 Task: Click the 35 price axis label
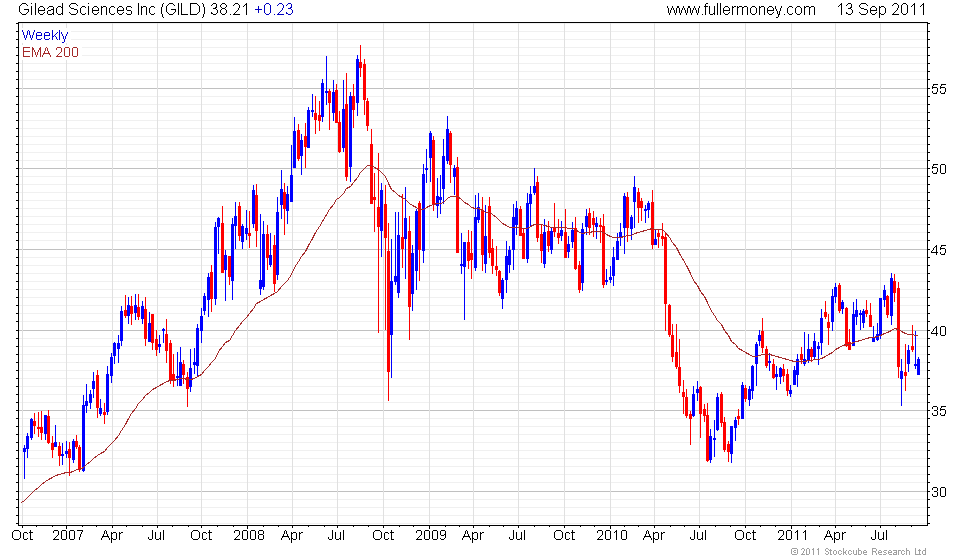tap(938, 411)
